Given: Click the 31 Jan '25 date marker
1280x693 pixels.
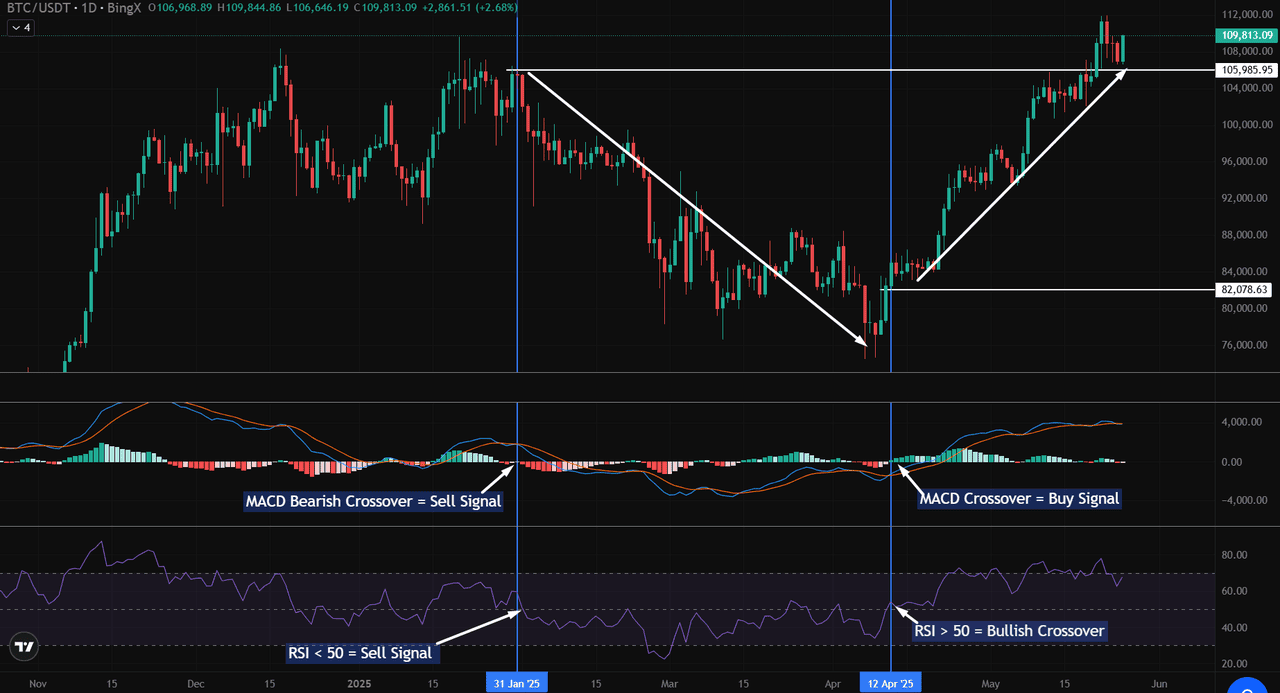Looking at the screenshot, I should coord(517,684).
